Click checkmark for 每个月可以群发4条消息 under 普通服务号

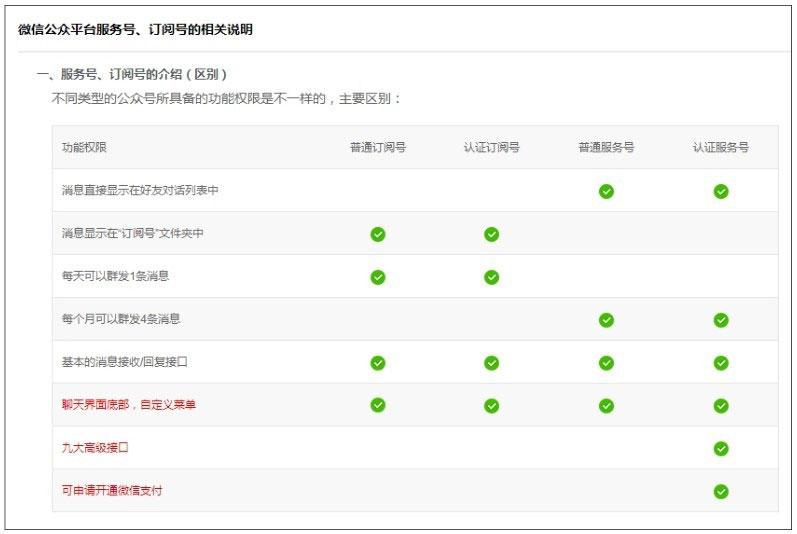[606, 320]
